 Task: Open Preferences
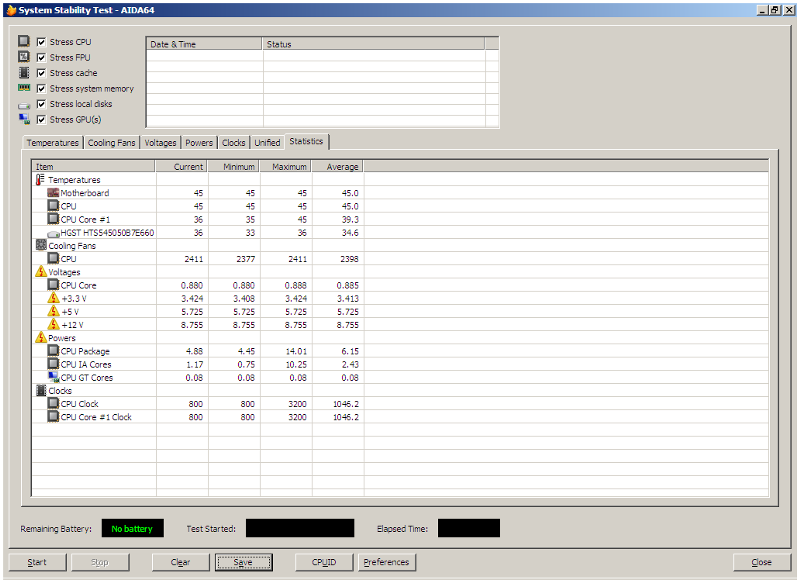(386, 562)
